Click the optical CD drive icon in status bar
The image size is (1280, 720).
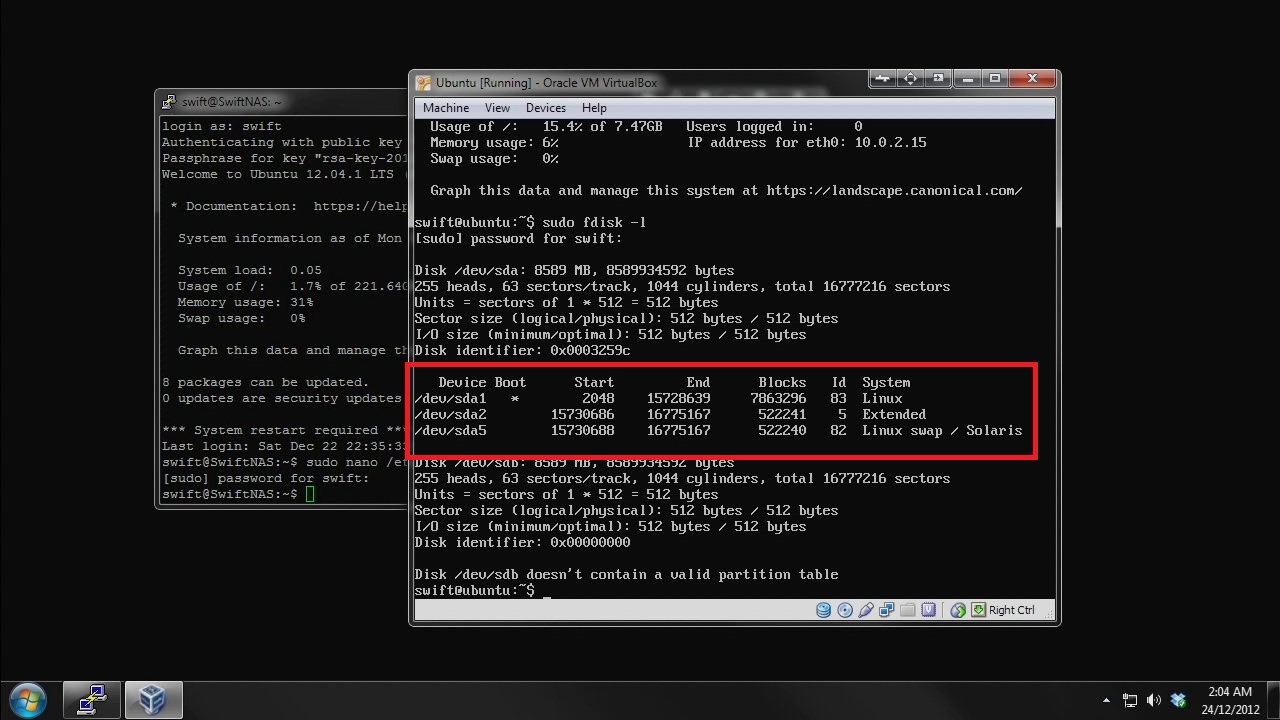tap(845, 610)
